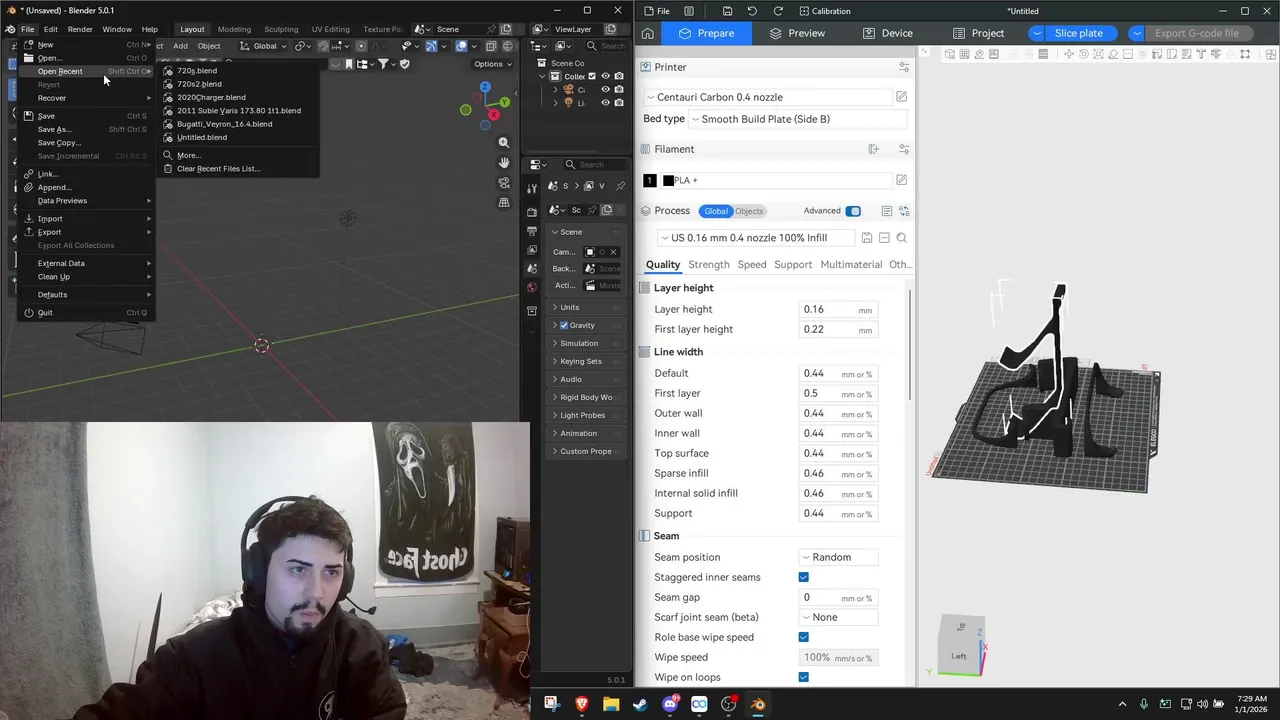Open the Scarf joint seam None dropdown
1280x720 pixels.
tap(838, 617)
